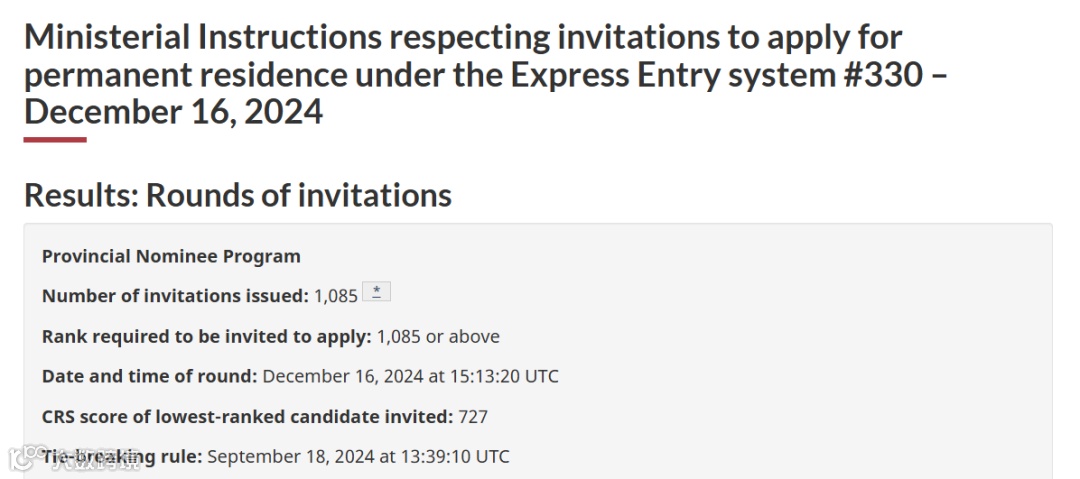Select the September 18, 2024 tie-breaking timestamp

click(358, 456)
